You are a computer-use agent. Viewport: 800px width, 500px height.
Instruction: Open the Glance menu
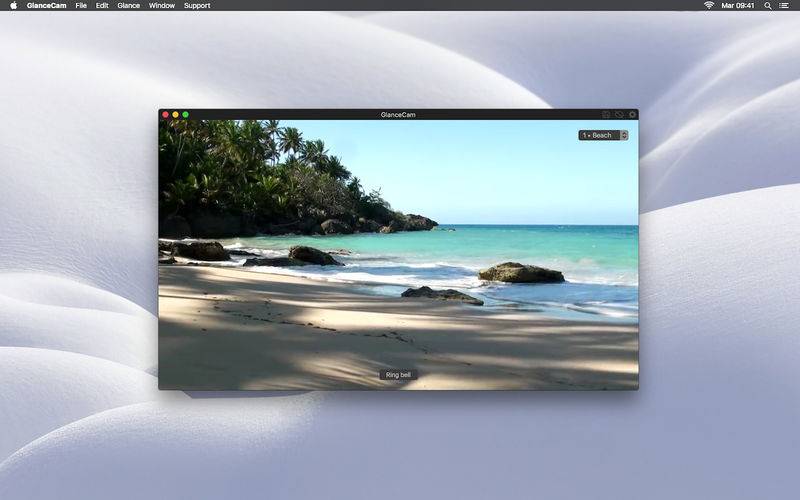129,6
